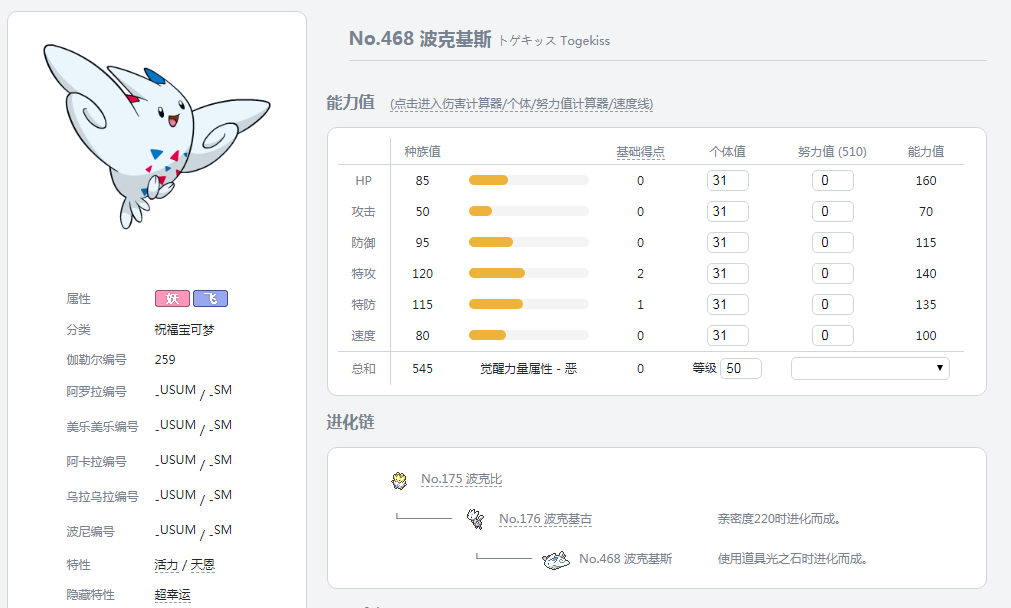Click the Togekiss sprite in evolution chain
Image resolution: width=1011 pixels, height=608 pixels.
point(556,560)
